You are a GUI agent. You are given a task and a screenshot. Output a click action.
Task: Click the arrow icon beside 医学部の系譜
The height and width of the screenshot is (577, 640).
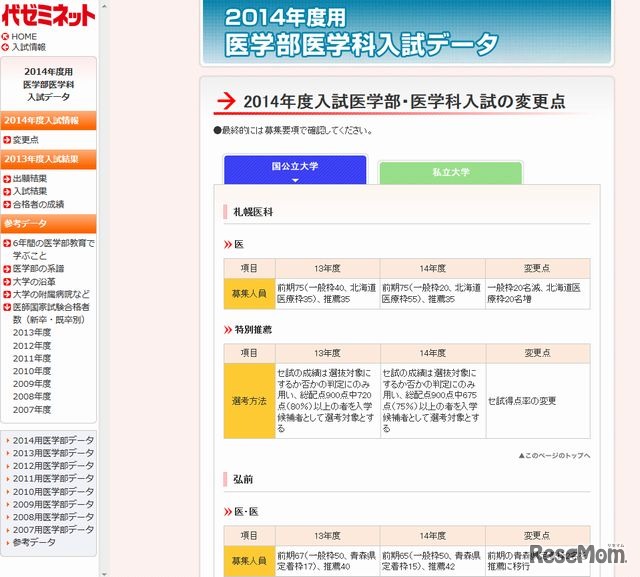[7, 268]
